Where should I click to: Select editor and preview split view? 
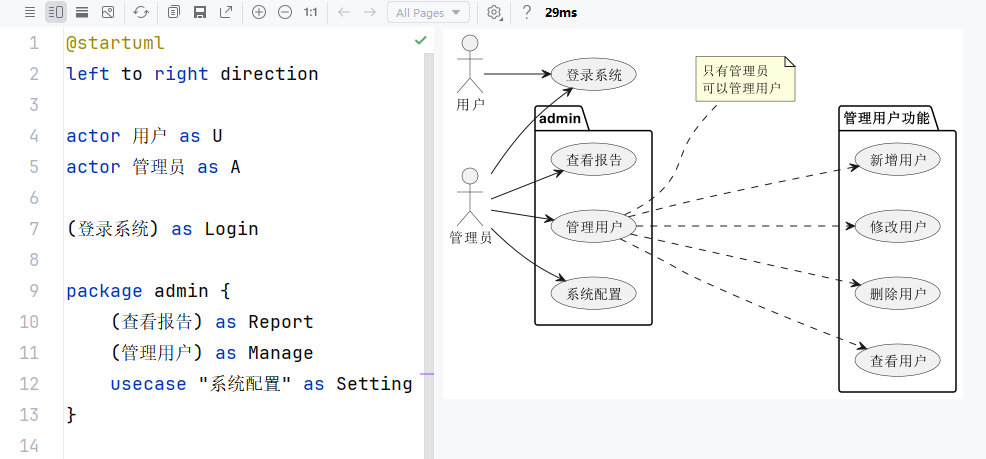(55, 12)
